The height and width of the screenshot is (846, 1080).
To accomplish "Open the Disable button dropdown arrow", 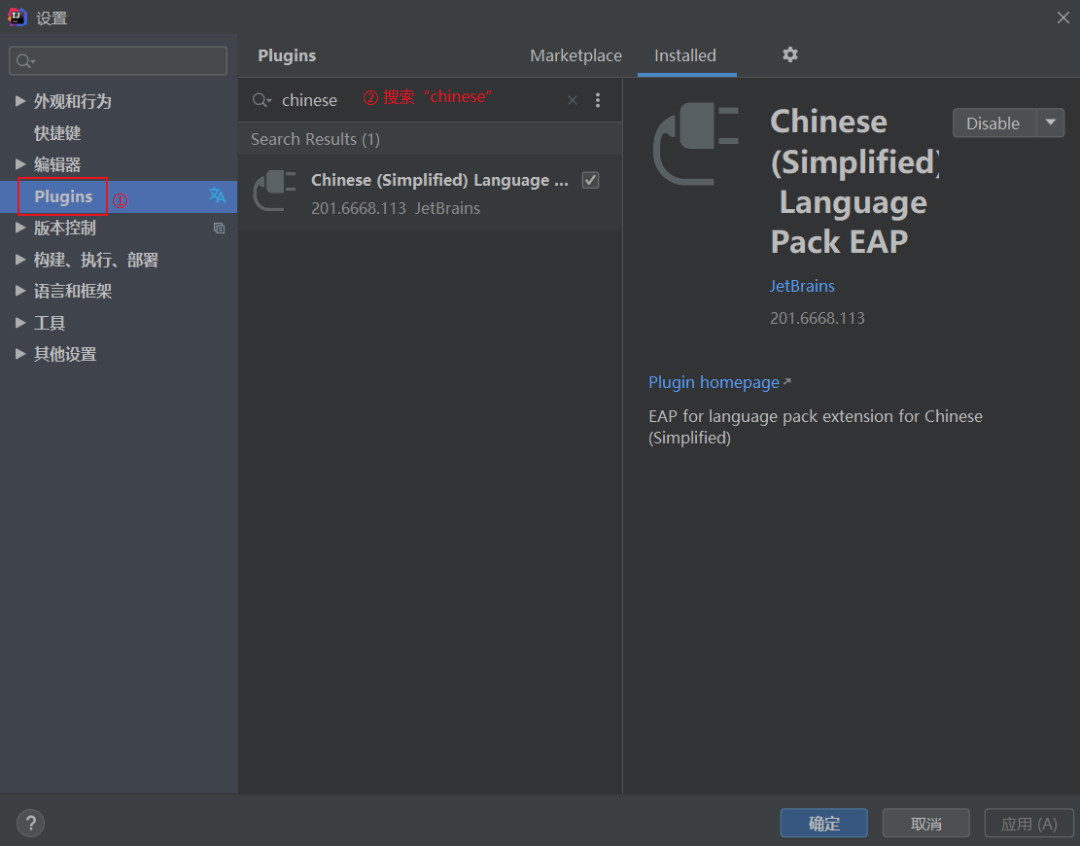I will tap(1050, 123).
